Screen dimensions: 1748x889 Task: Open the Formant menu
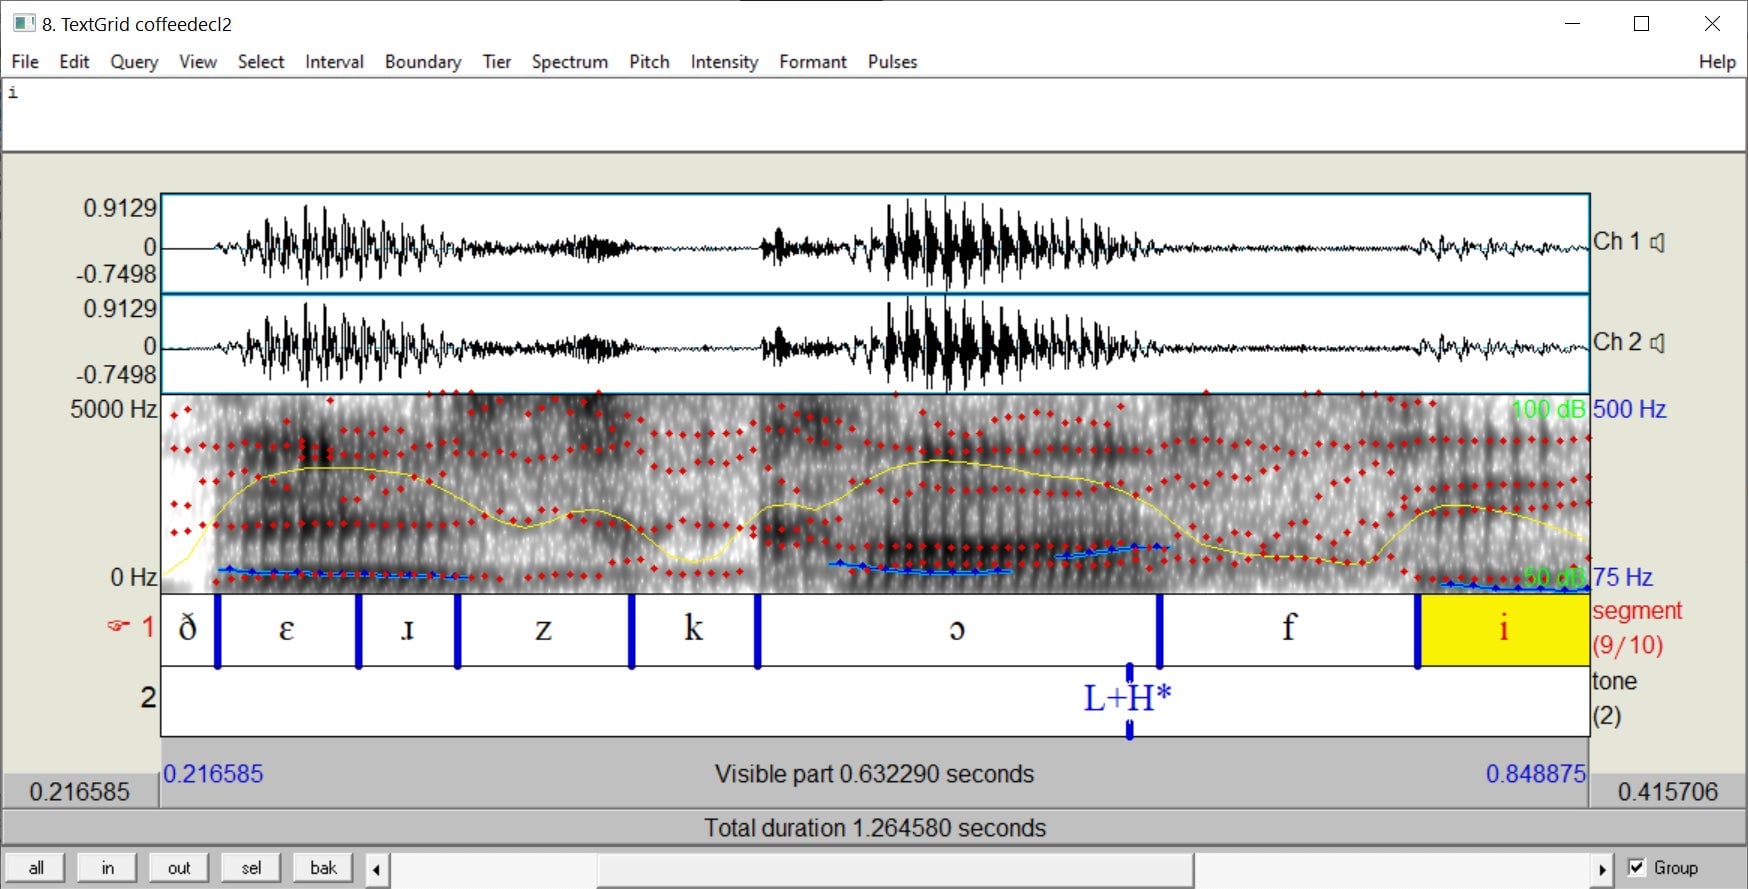point(813,62)
